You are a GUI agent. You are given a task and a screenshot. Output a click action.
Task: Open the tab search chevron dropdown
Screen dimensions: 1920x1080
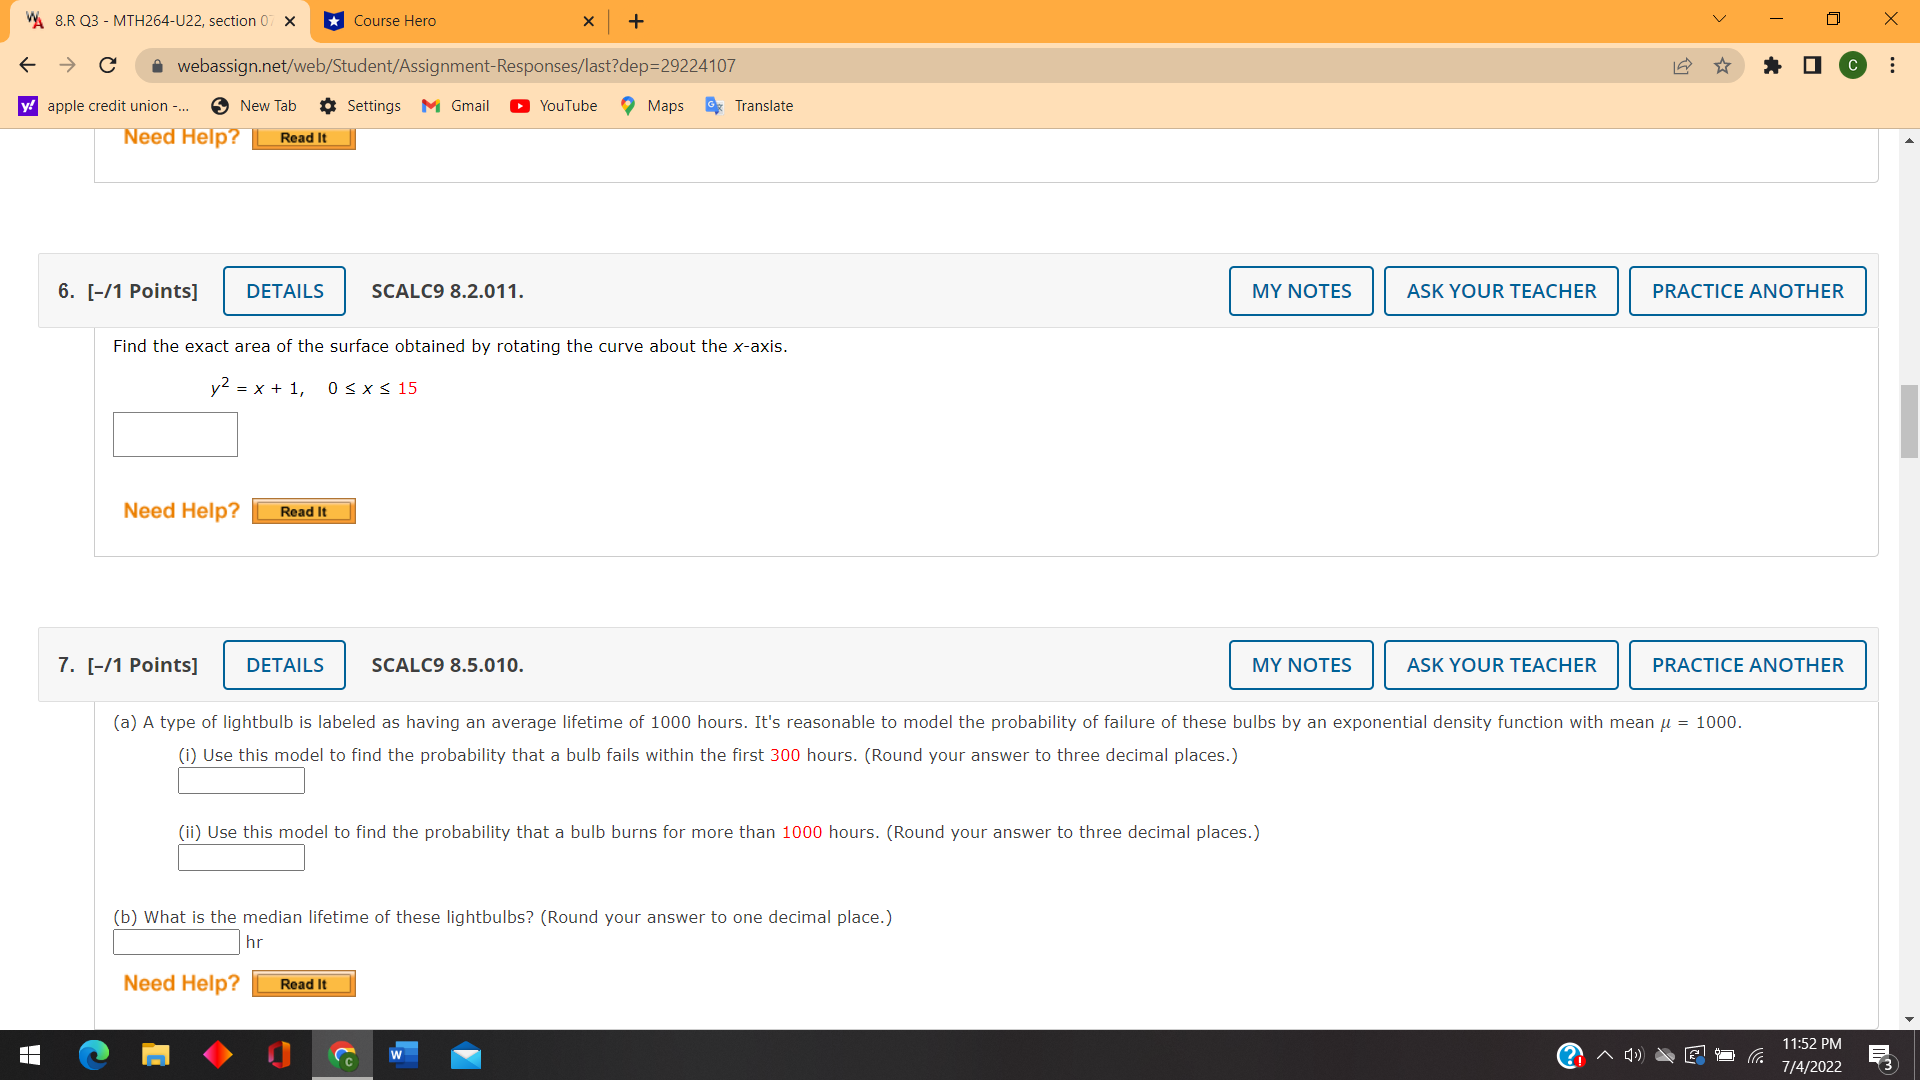[1717, 19]
